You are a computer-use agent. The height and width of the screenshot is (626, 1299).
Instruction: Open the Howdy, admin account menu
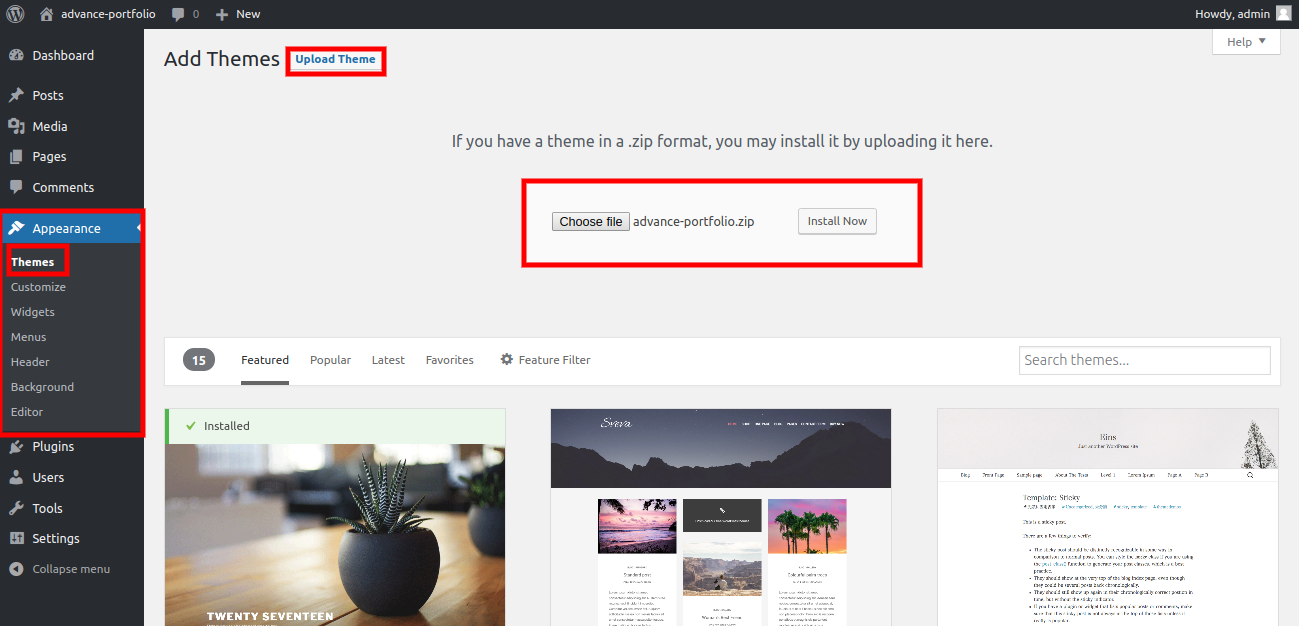coord(1243,14)
